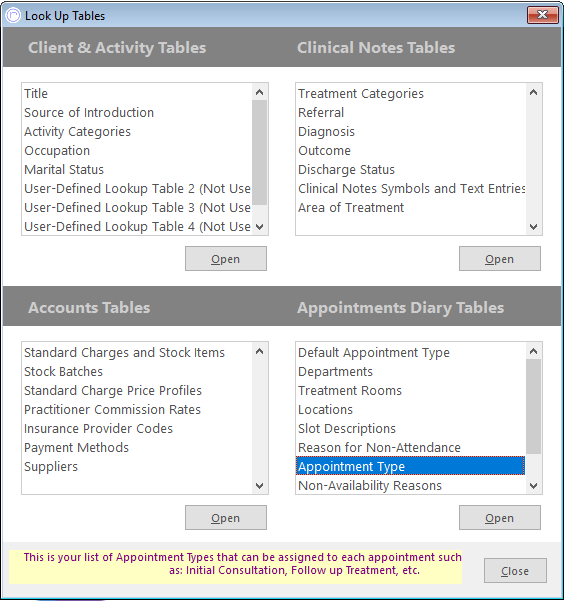The height and width of the screenshot is (601, 564).
Task: Pick Payment Methods in Accounts Tables
Action: tap(76, 447)
